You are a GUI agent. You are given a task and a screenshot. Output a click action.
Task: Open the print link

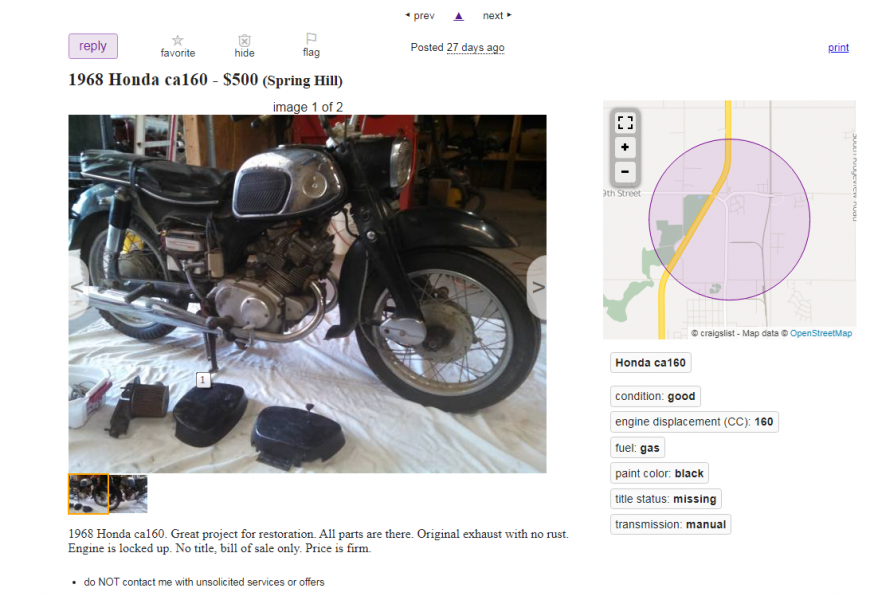838,48
